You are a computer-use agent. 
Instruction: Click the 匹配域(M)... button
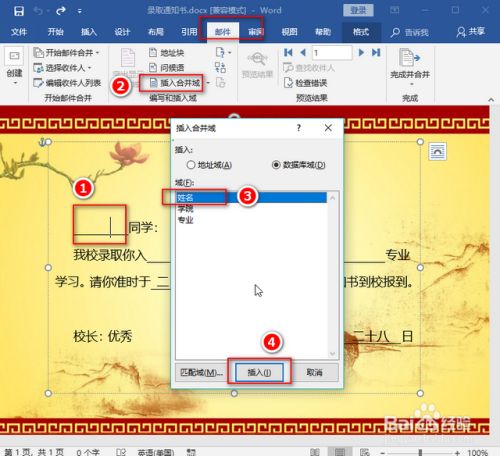[201, 372]
